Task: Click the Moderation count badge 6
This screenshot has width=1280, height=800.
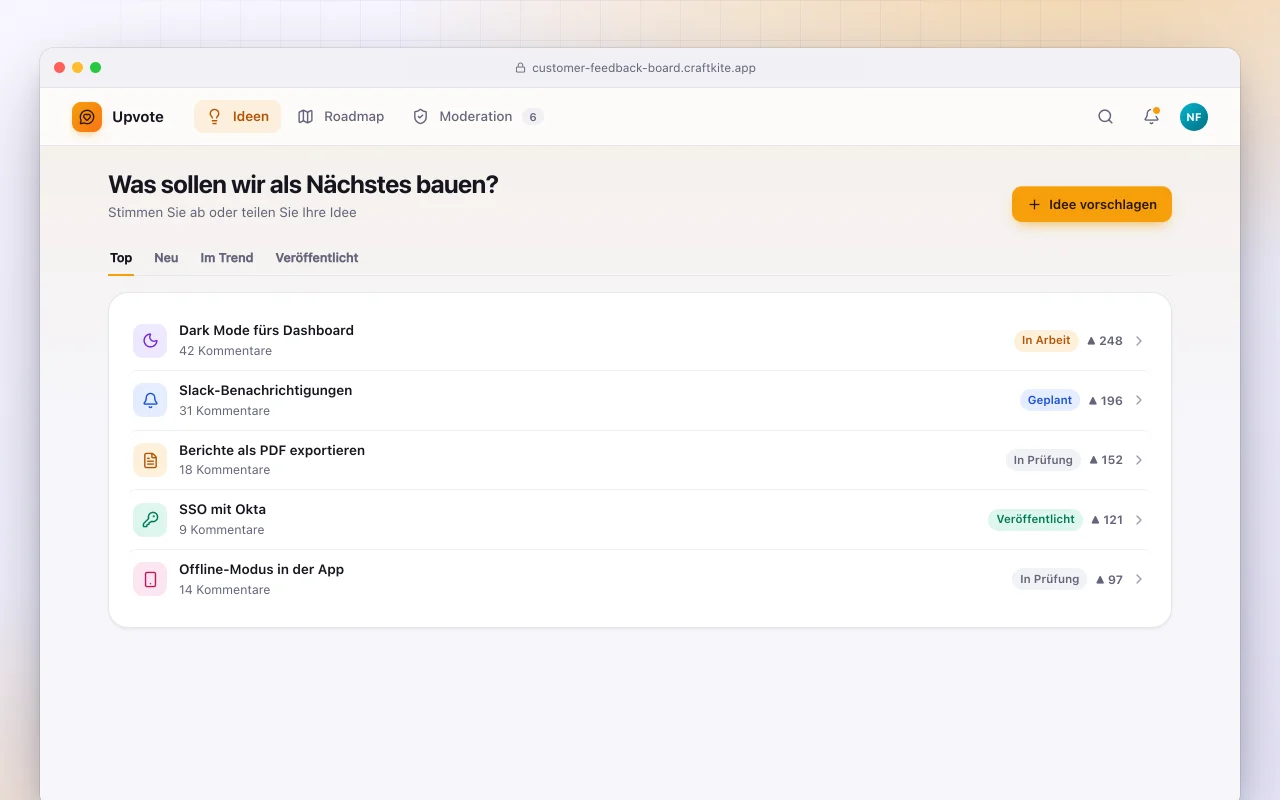Action: pyautogui.click(x=533, y=117)
